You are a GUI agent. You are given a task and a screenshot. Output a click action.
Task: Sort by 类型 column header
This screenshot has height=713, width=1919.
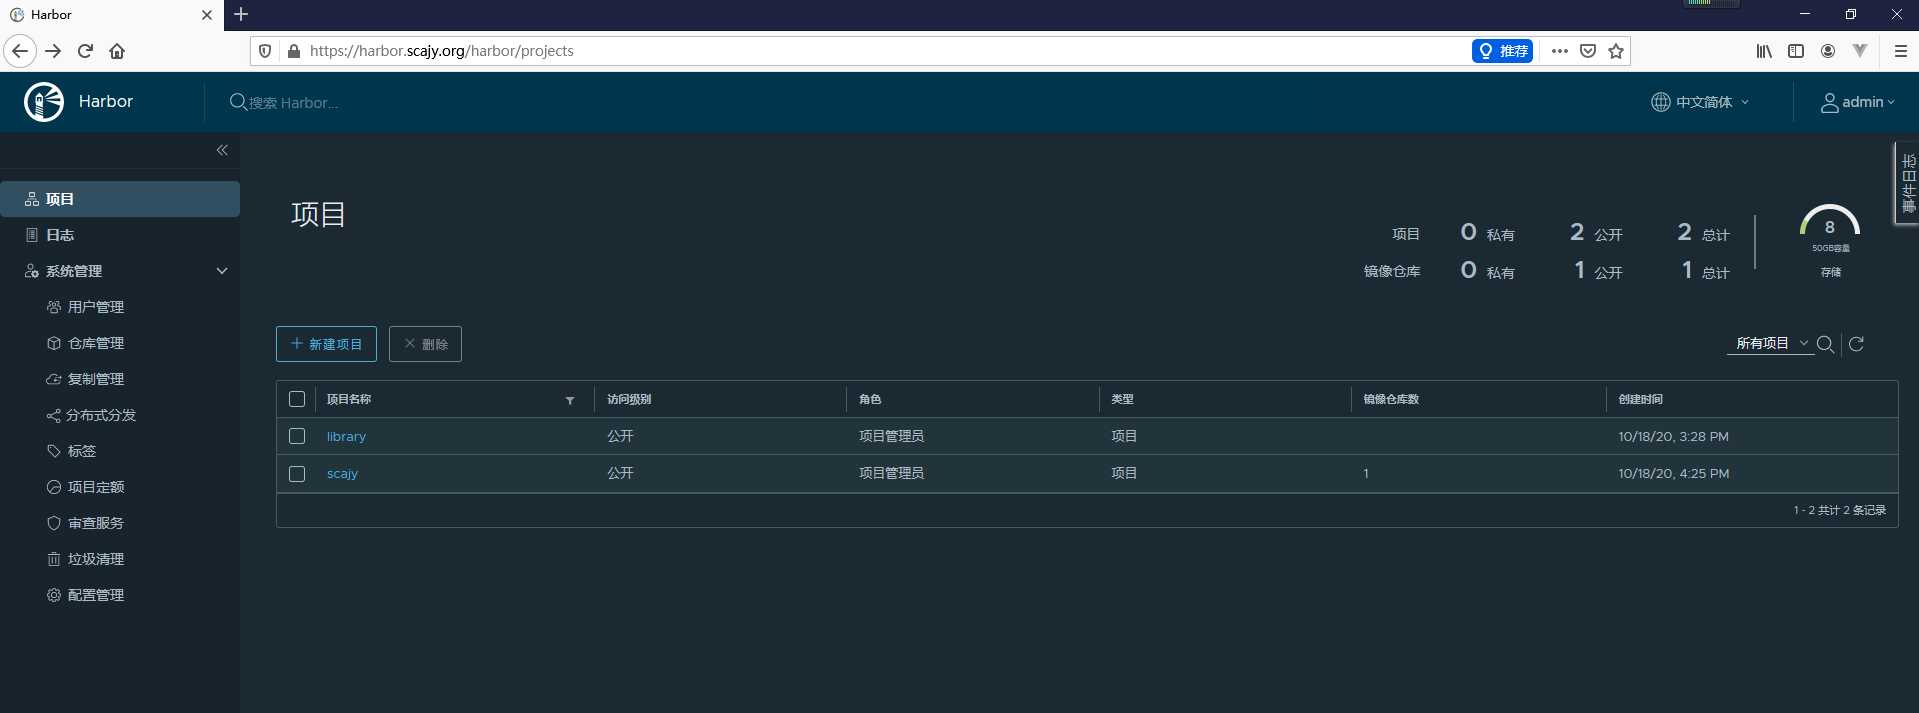[x=1122, y=399]
